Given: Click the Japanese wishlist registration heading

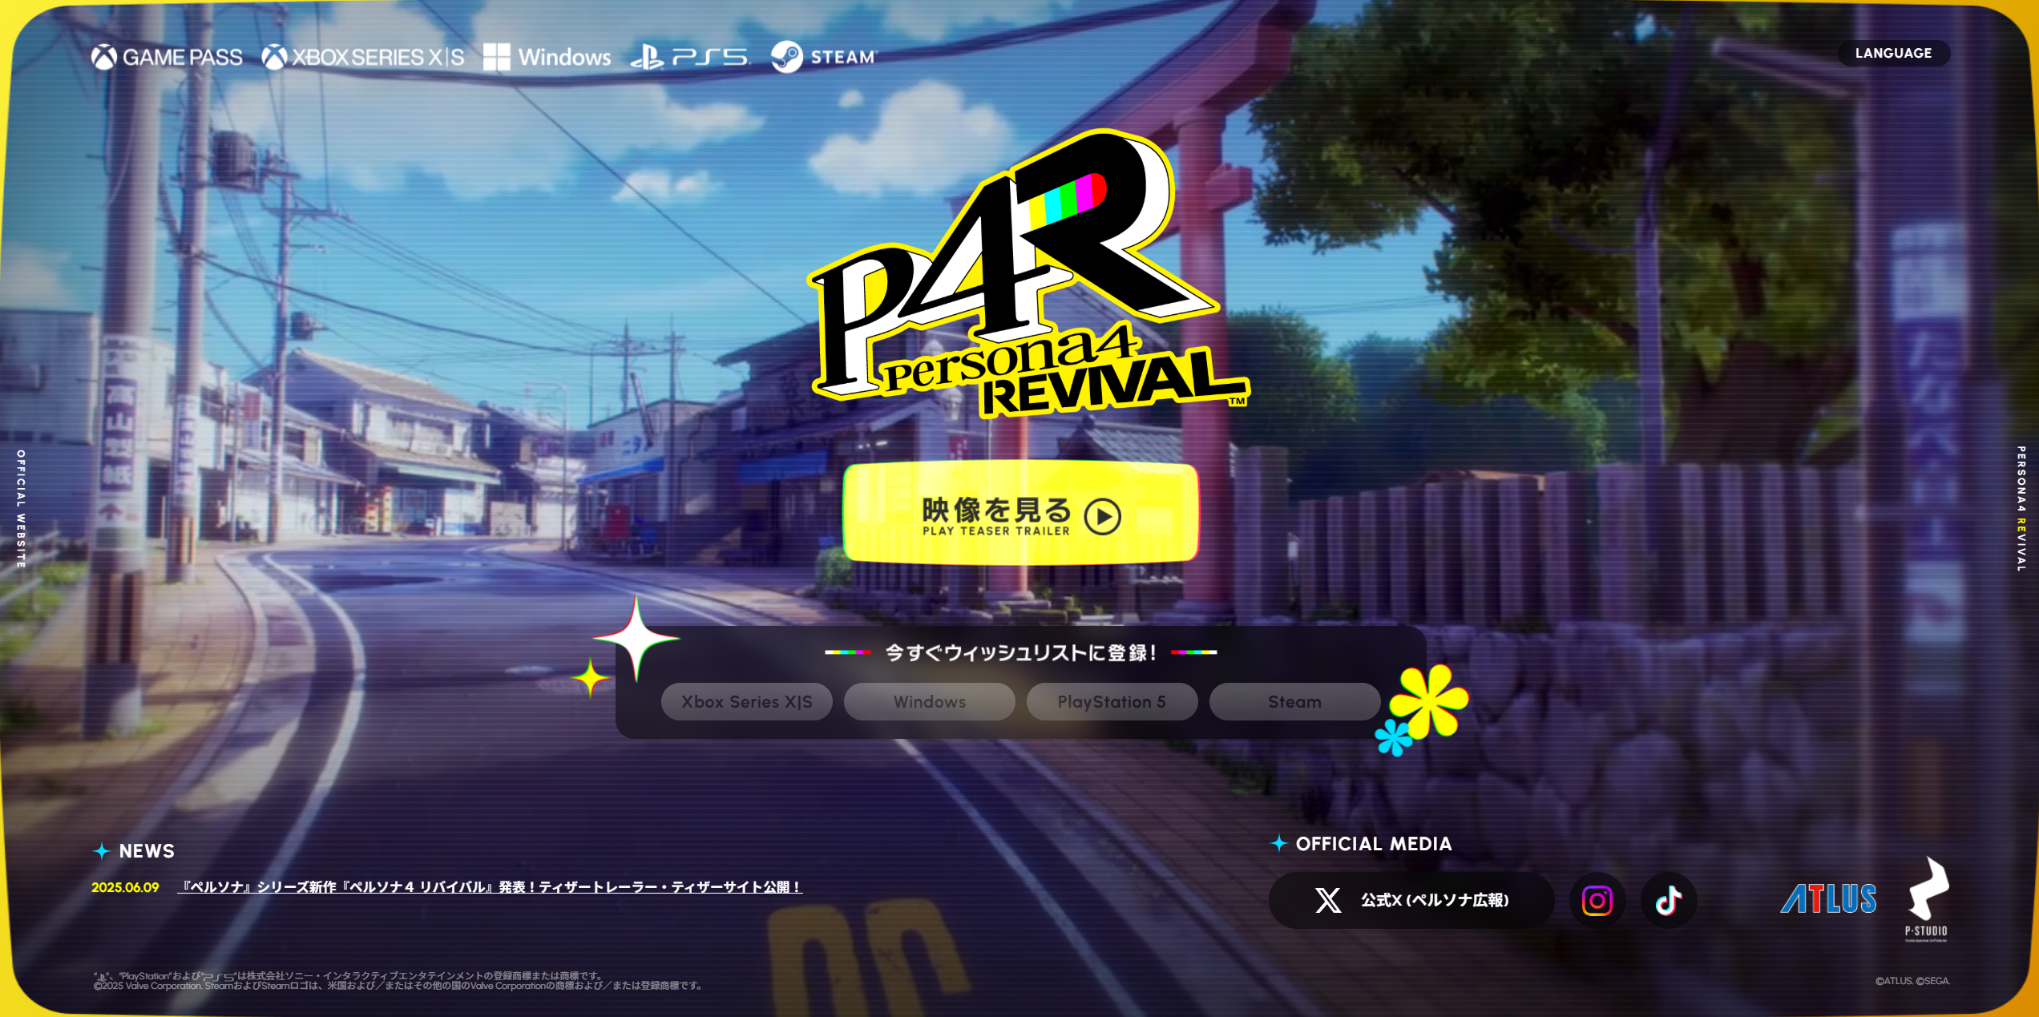Looking at the screenshot, I should point(1021,653).
